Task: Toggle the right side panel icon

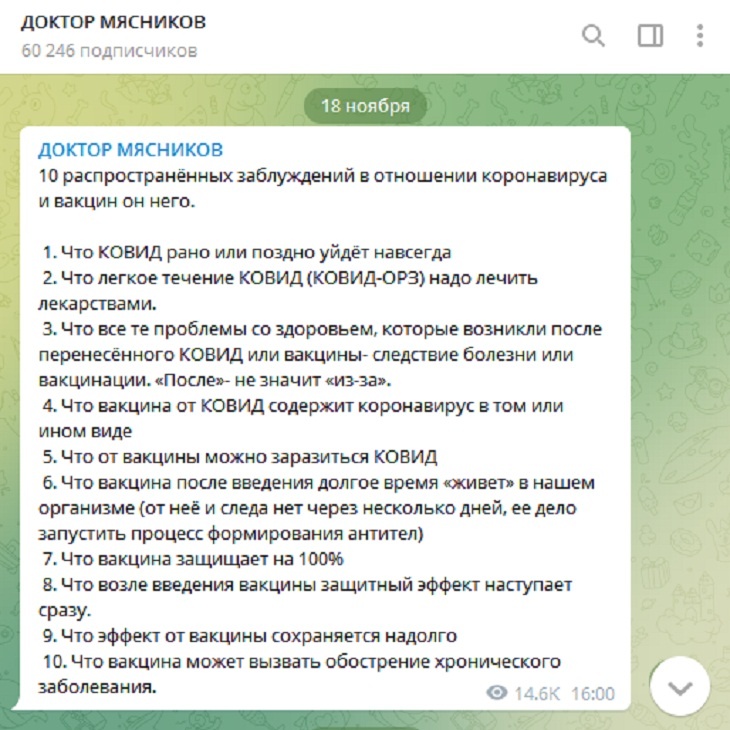Action: pos(650,36)
